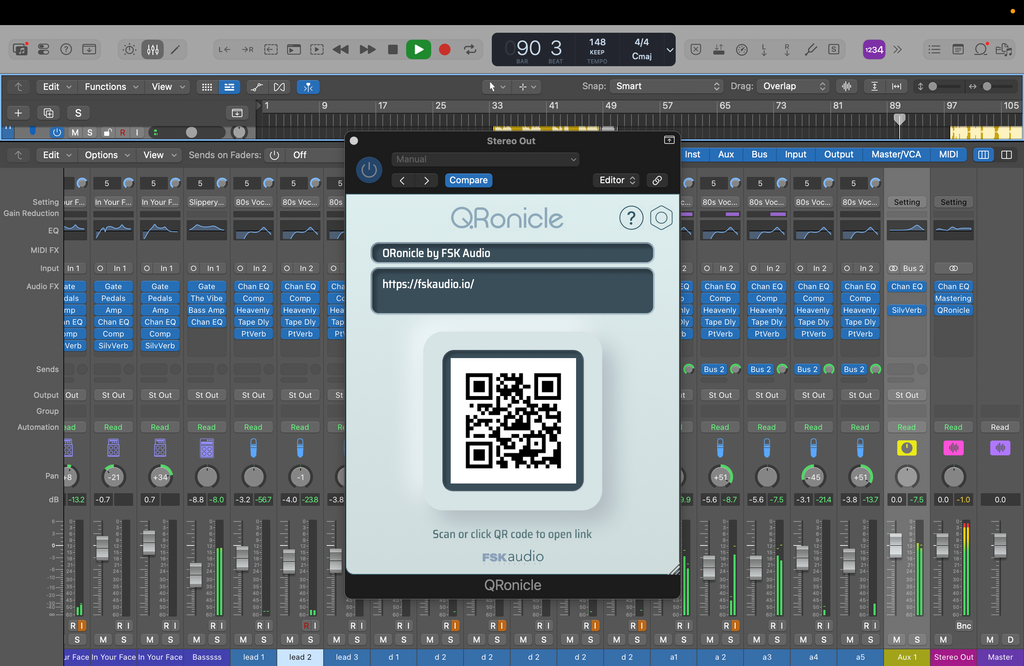The image size is (1024, 666).
Task: Open the Drag Overlap dropdown
Action: (x=793, y=86)
